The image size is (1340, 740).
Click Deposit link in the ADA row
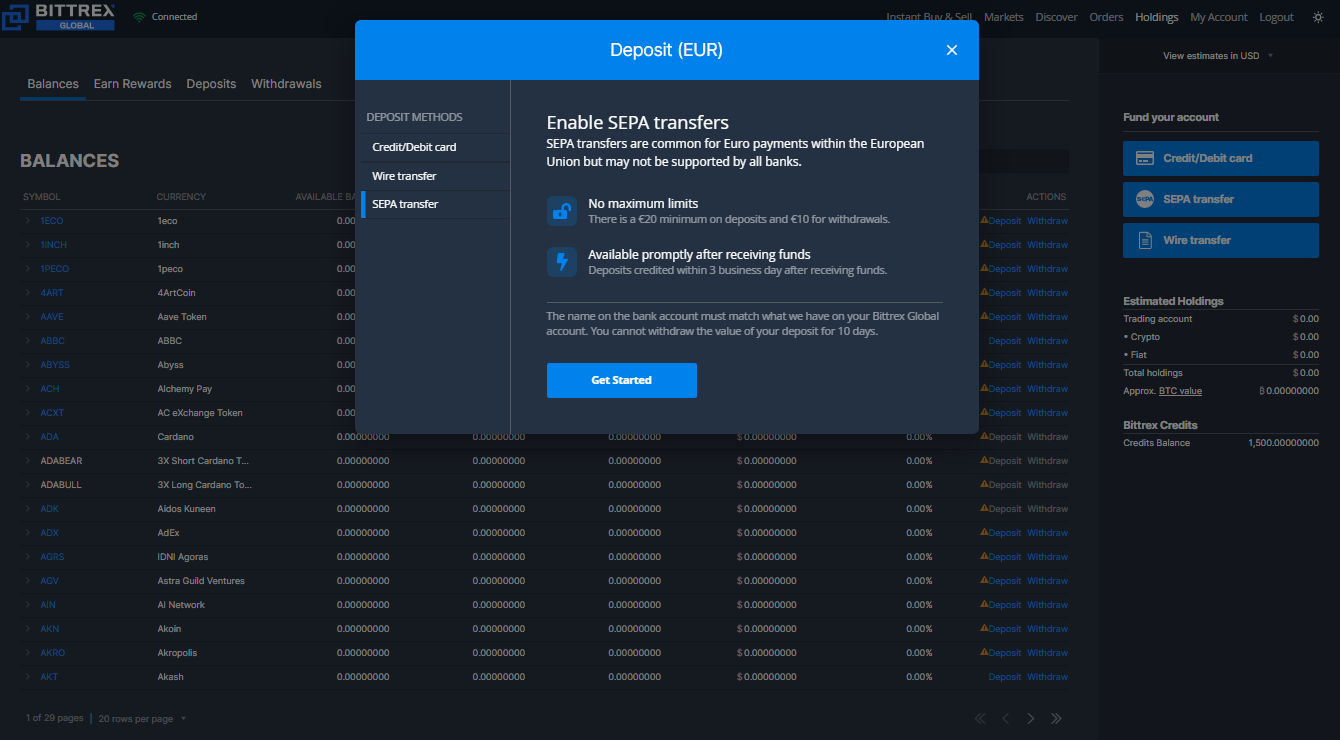coord(1005,437)
